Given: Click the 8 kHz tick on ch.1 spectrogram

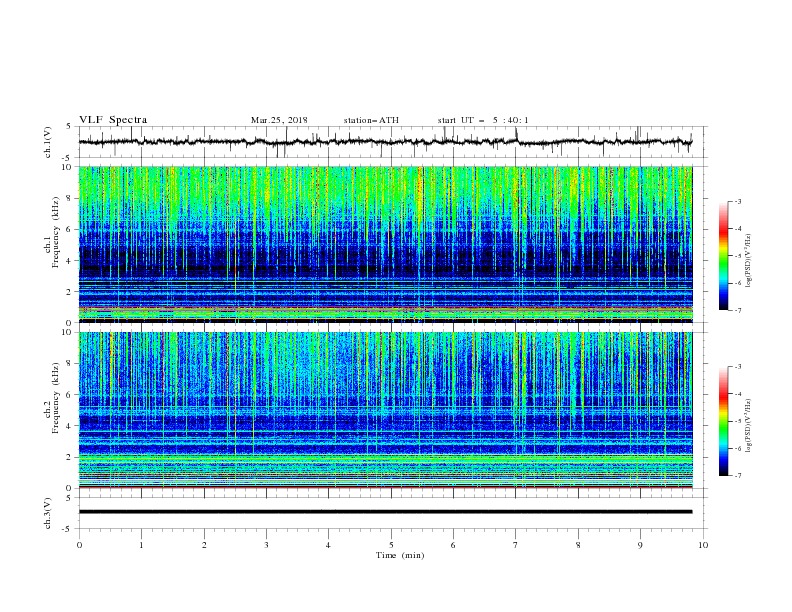Looking at the screenshot, I should (70, 198).
